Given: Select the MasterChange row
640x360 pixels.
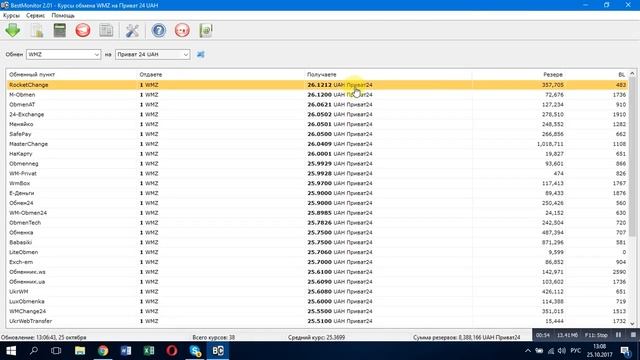Looking at the screenshot, I should click(x=318, y=144).
